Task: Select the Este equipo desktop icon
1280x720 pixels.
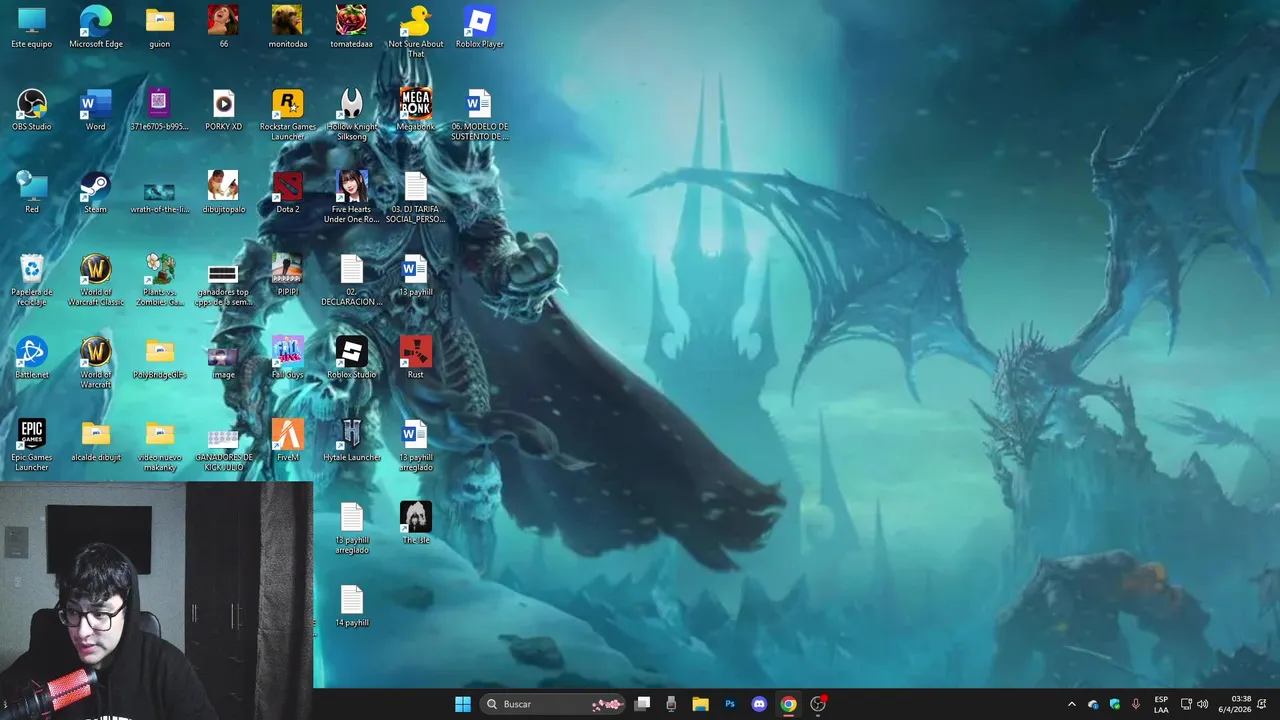Action: pyautogui.click(x=32, y=27)
